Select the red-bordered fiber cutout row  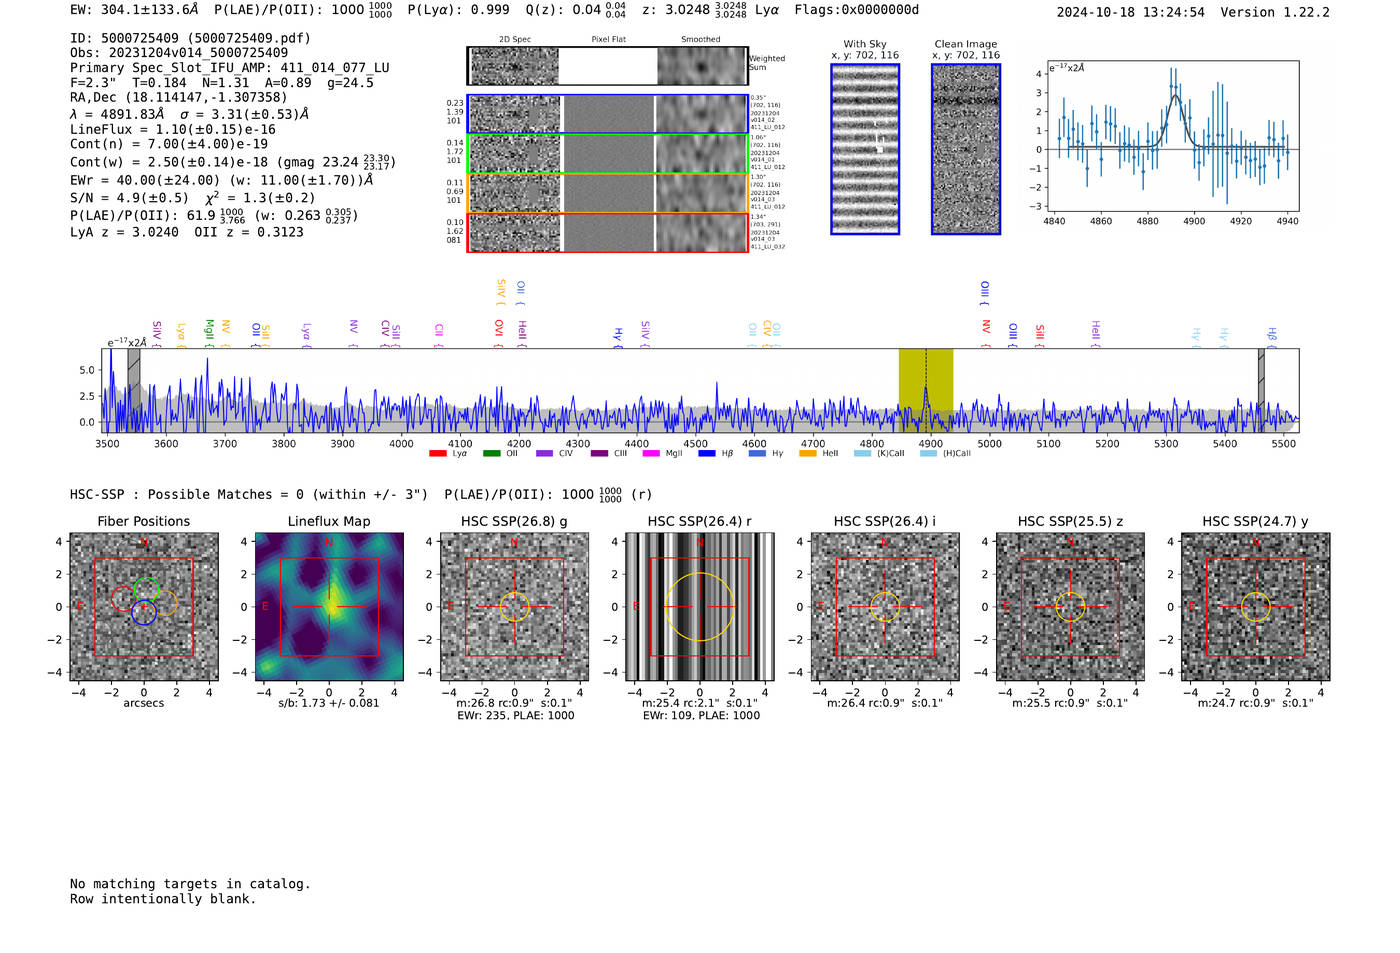pos(607,233)
